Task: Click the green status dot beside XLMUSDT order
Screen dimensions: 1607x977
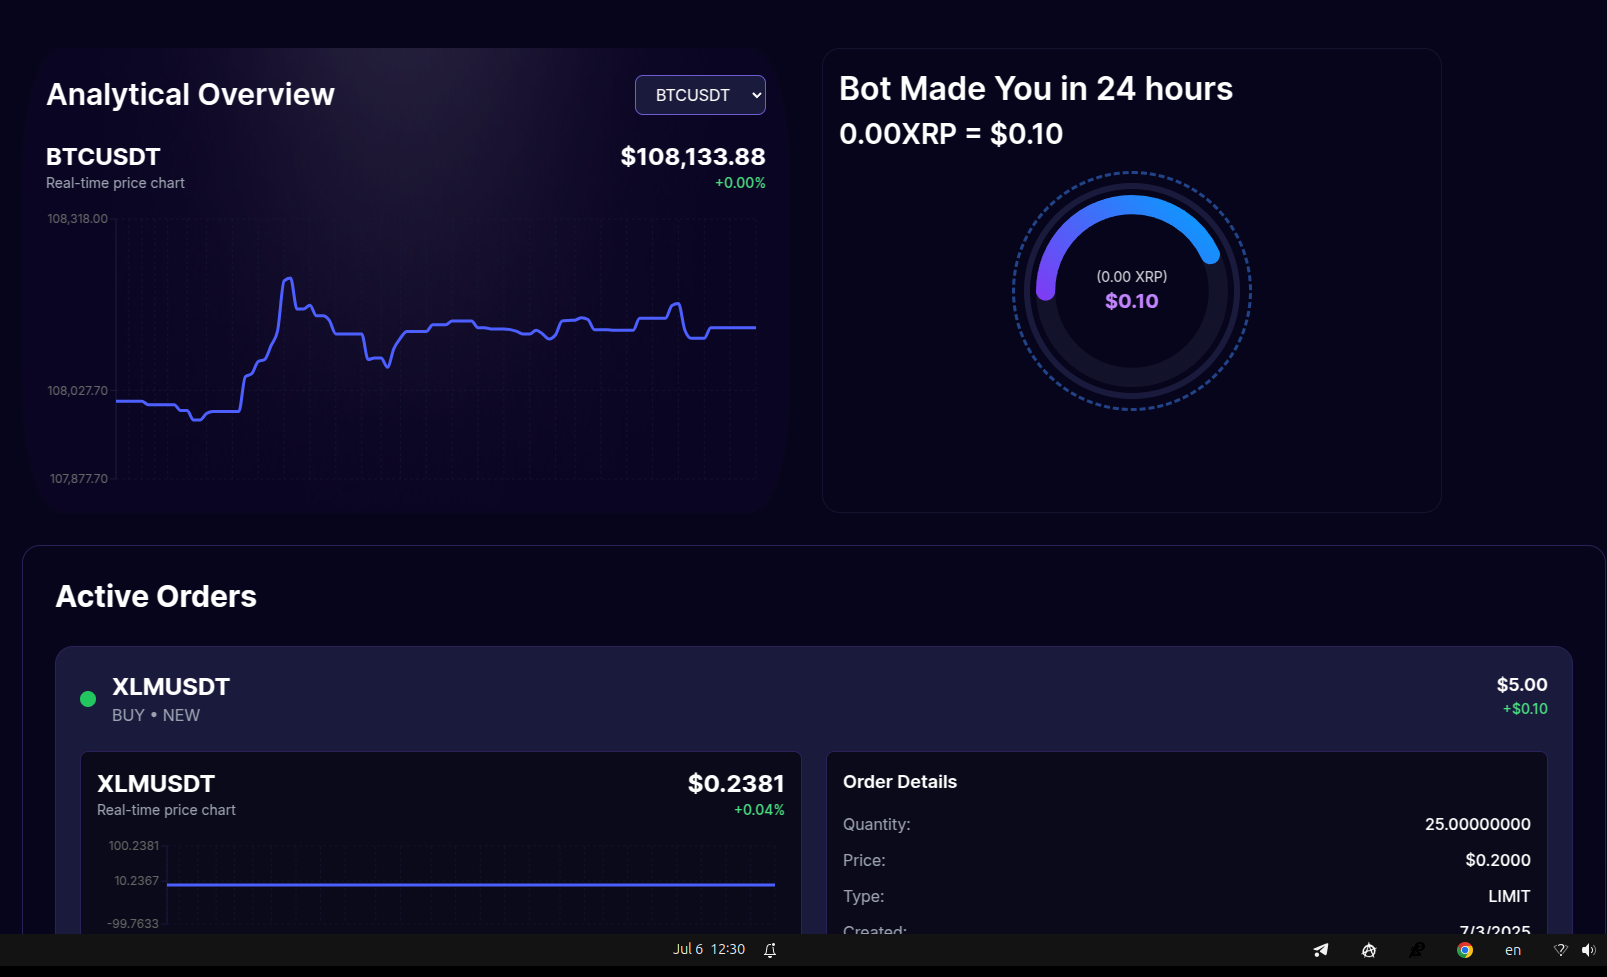Action: (88, 699)
